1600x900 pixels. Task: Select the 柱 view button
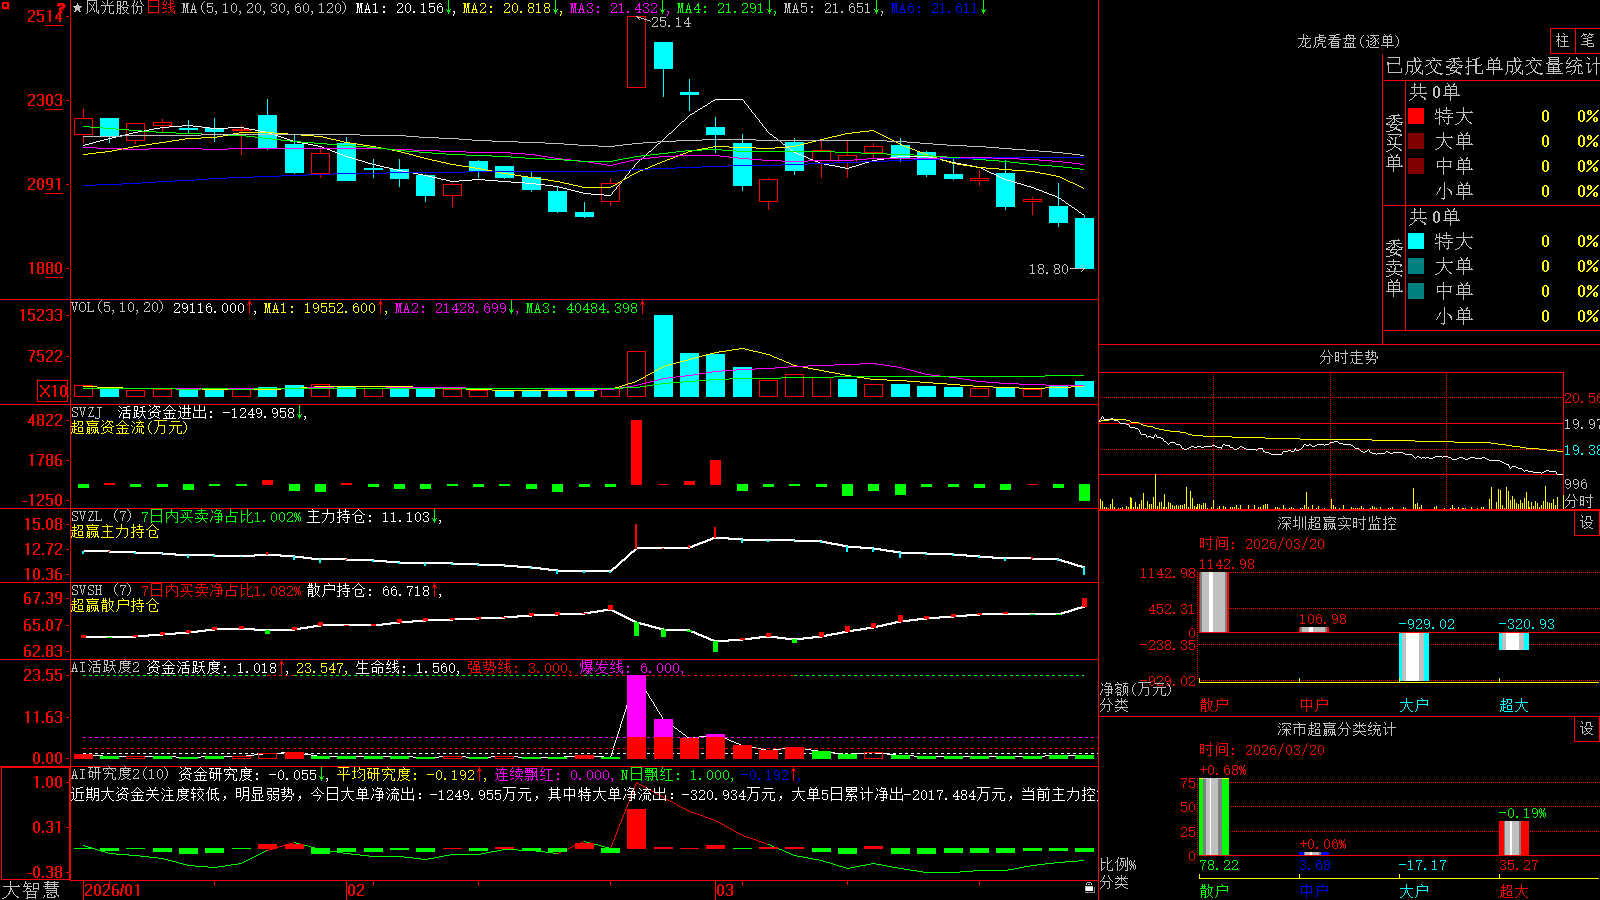(x=1562, y=40)
